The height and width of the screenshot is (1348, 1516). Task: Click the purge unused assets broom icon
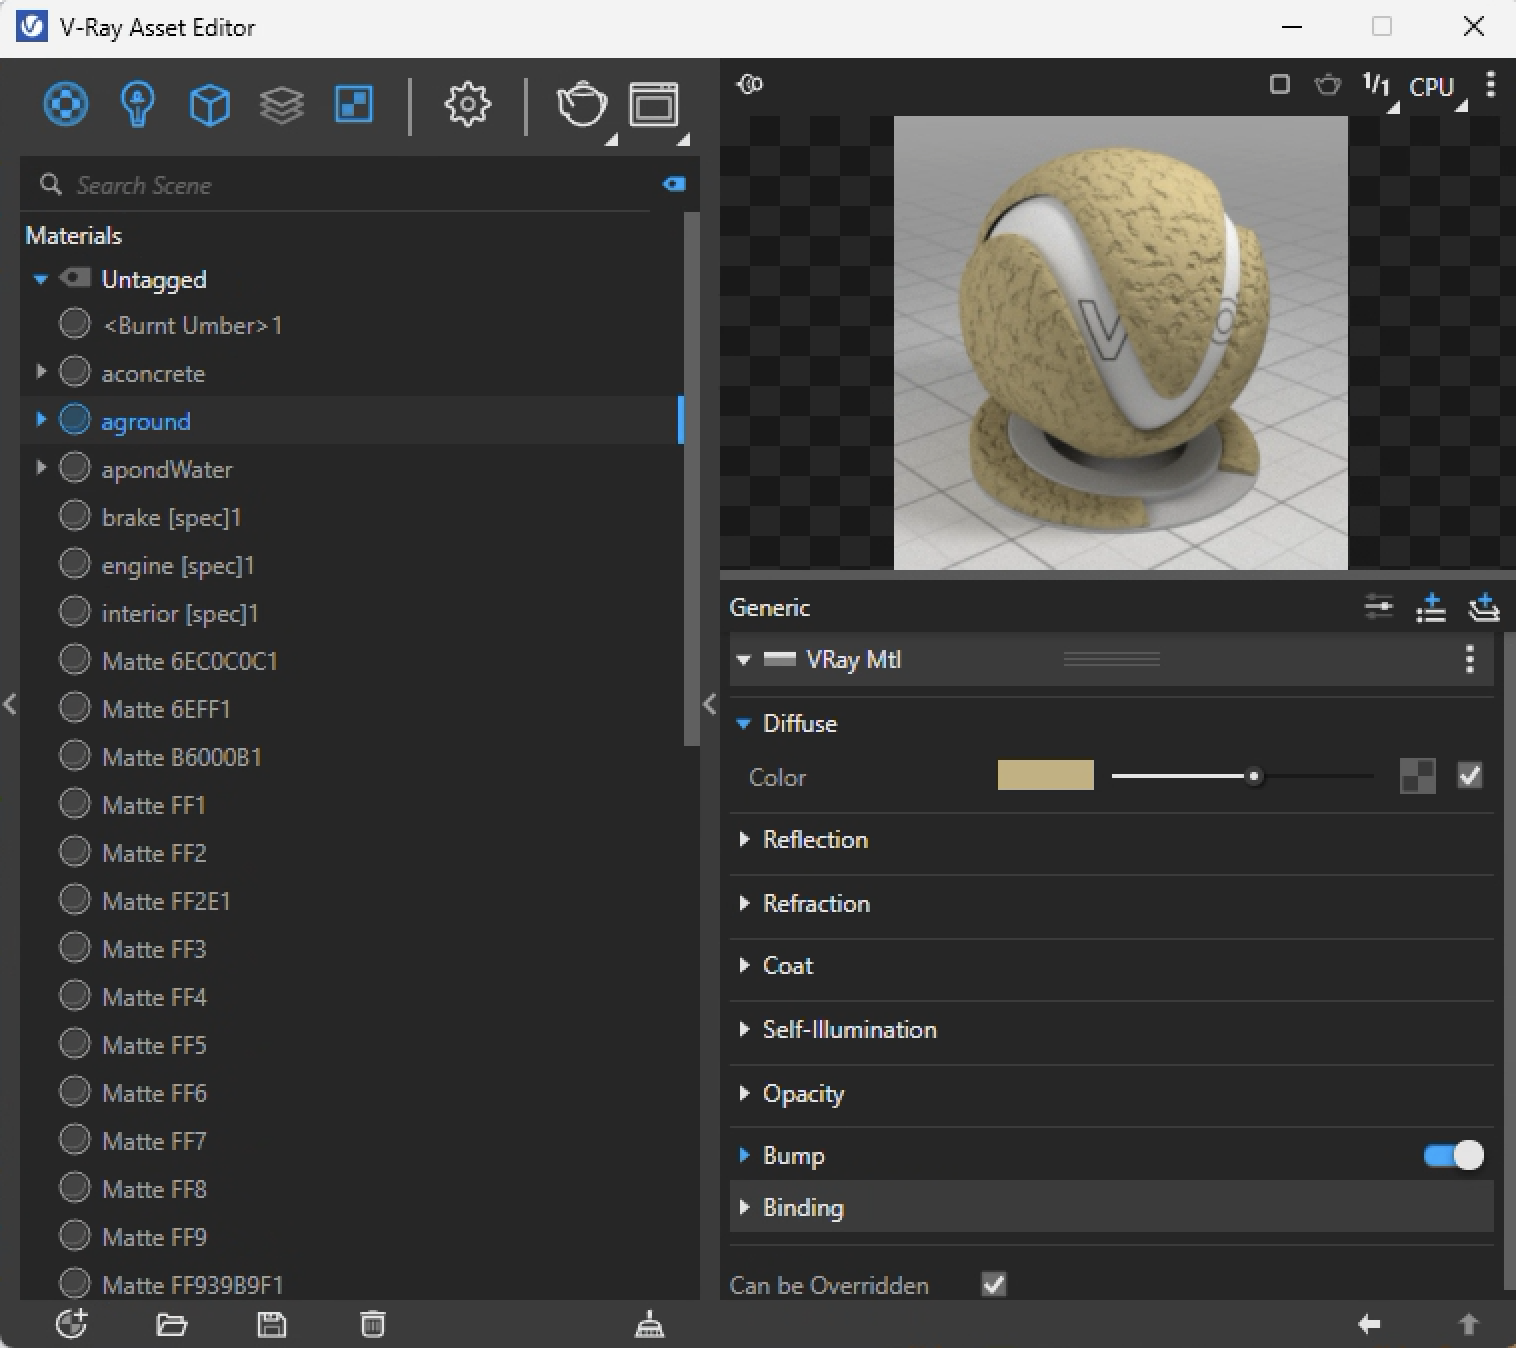point(650,1325)
